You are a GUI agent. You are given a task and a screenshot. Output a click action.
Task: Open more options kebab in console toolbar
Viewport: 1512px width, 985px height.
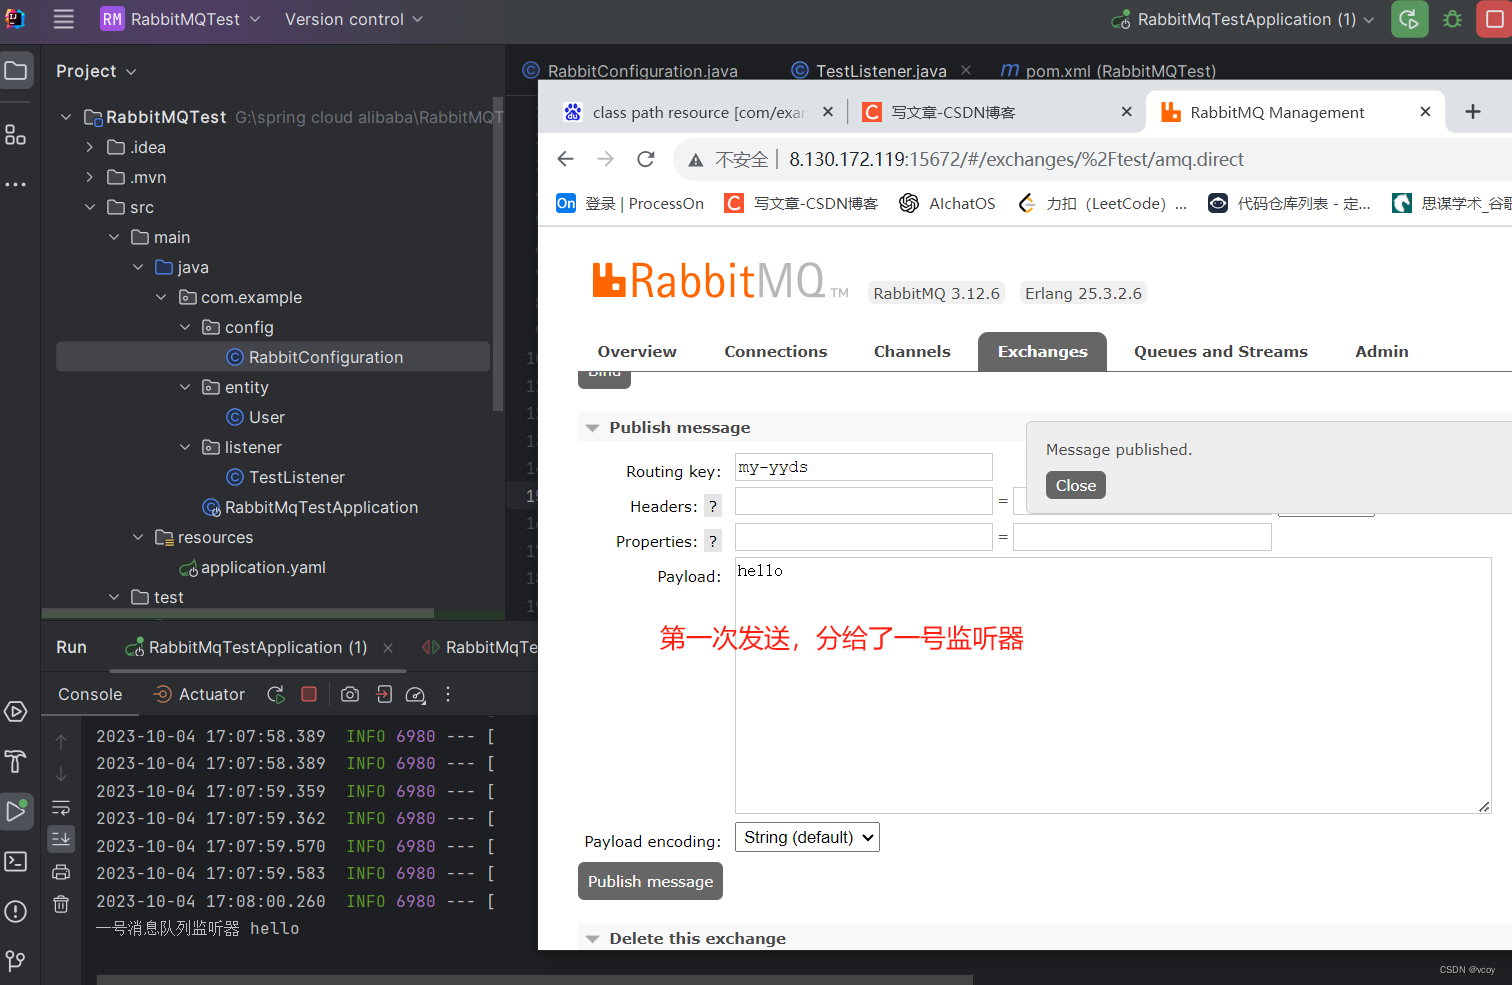click(448, 694)
